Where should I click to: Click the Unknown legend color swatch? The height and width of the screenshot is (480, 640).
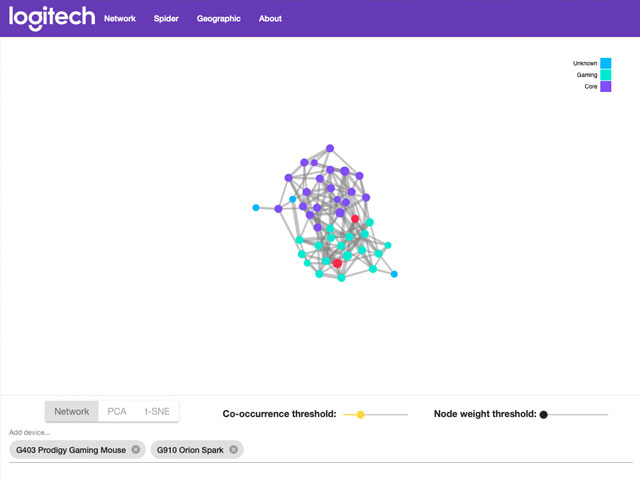click(x=606, y=63)
